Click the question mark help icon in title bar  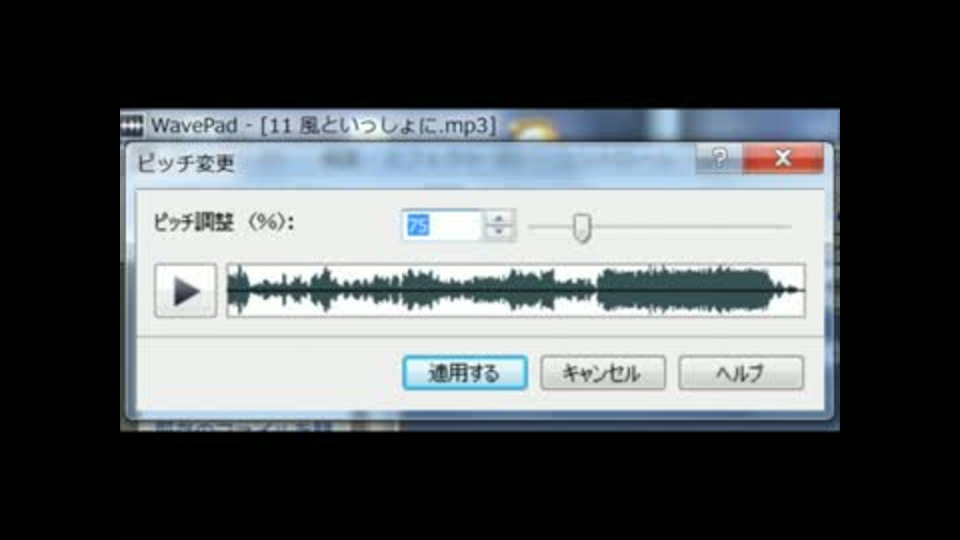pos(719,159)
